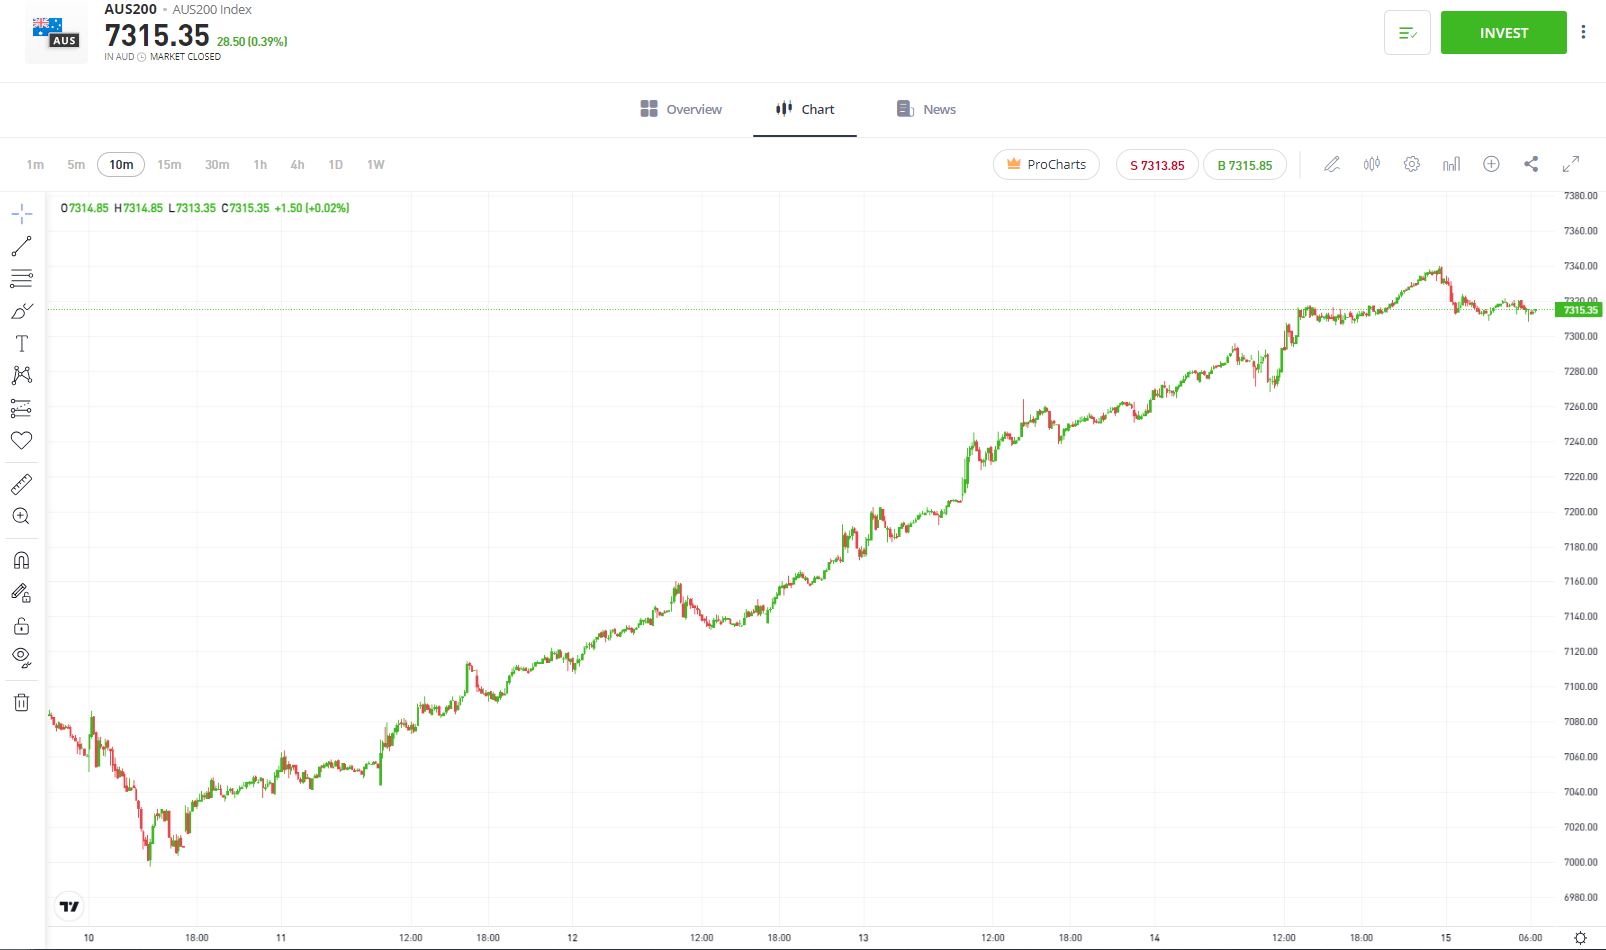Select the brush drawing tool
Image resolution: width=1606 pixels, height=950 pixels.
tap(22, 311)
